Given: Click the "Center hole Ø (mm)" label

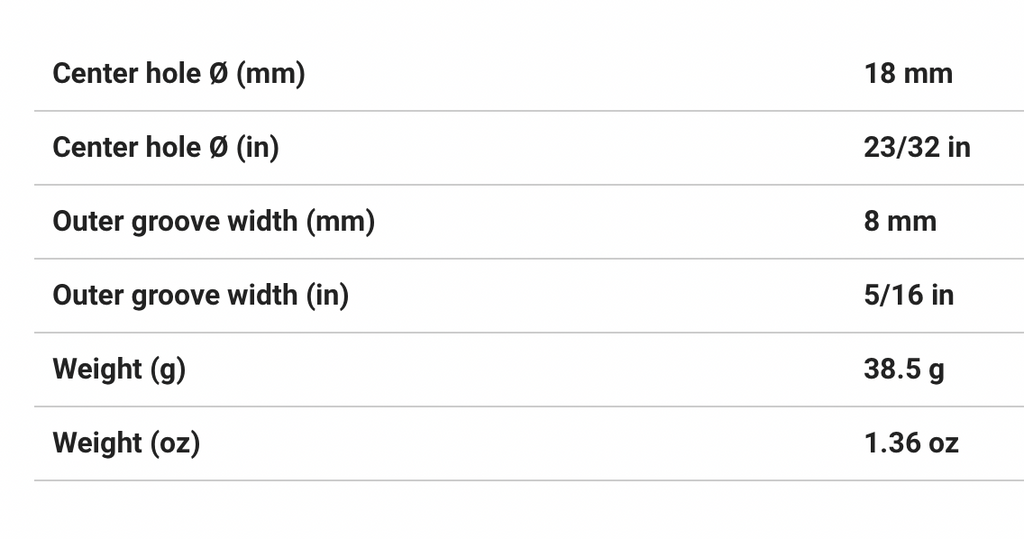Looking at the screenshot, I should (x=178, y=74).
